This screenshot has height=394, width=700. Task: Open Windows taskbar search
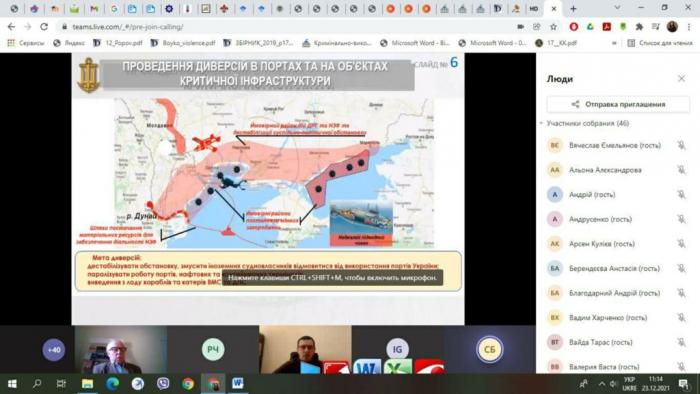(x=37, y=384)
